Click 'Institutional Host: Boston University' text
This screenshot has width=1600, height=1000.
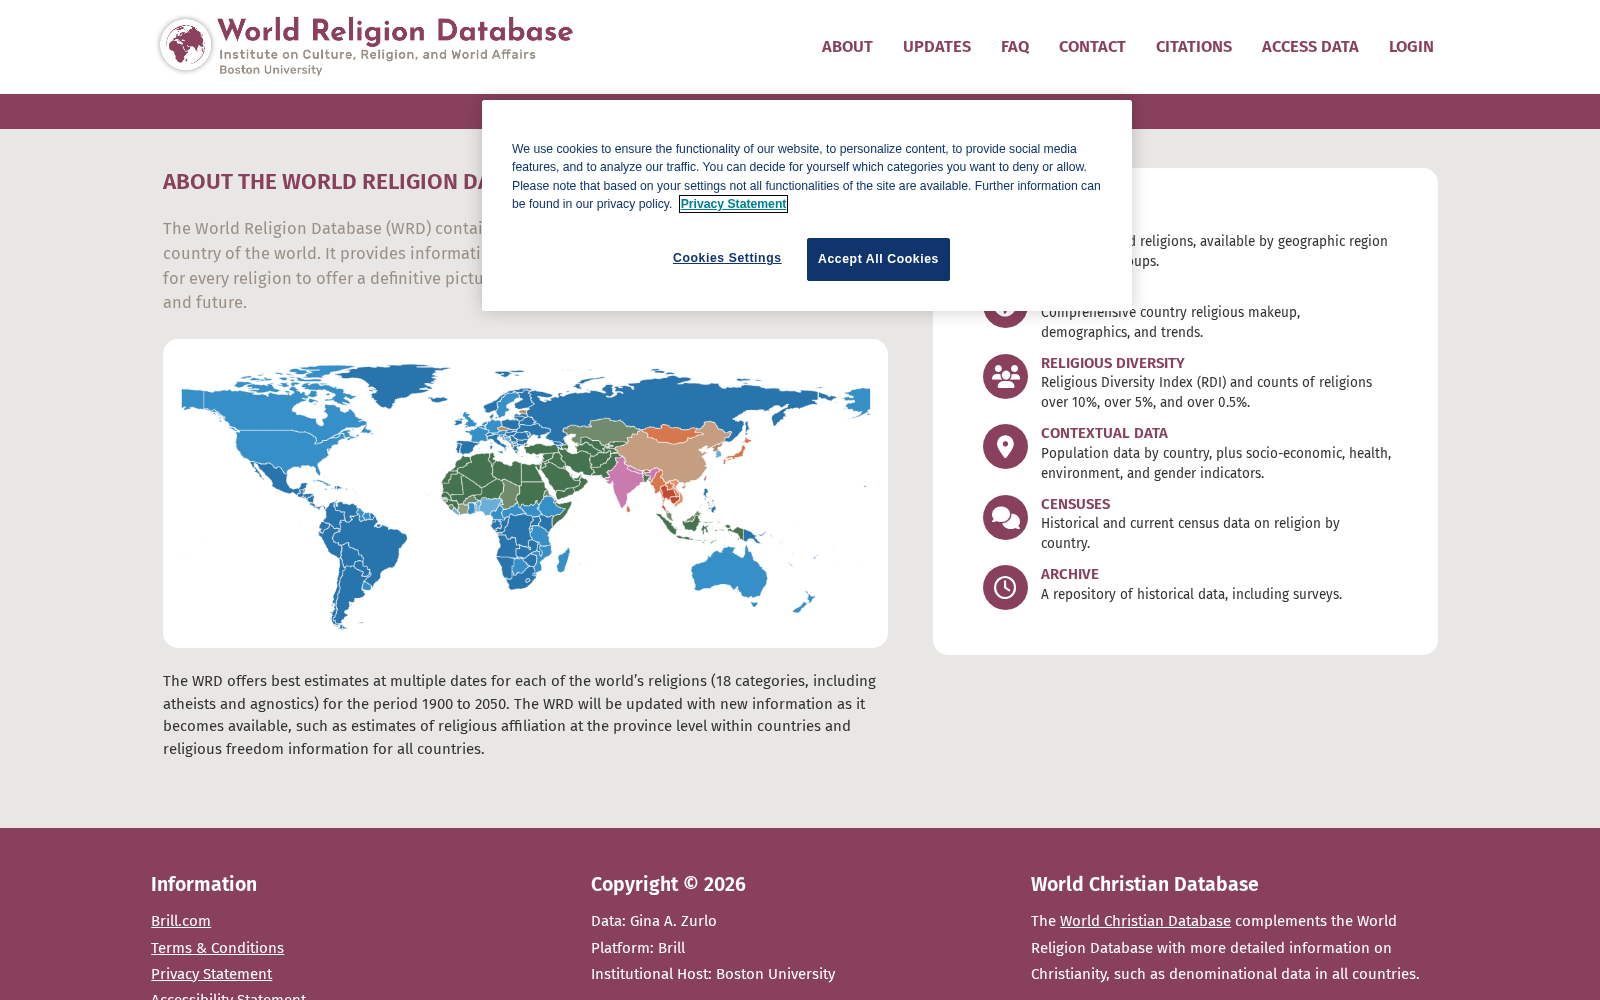click(713, 974)
